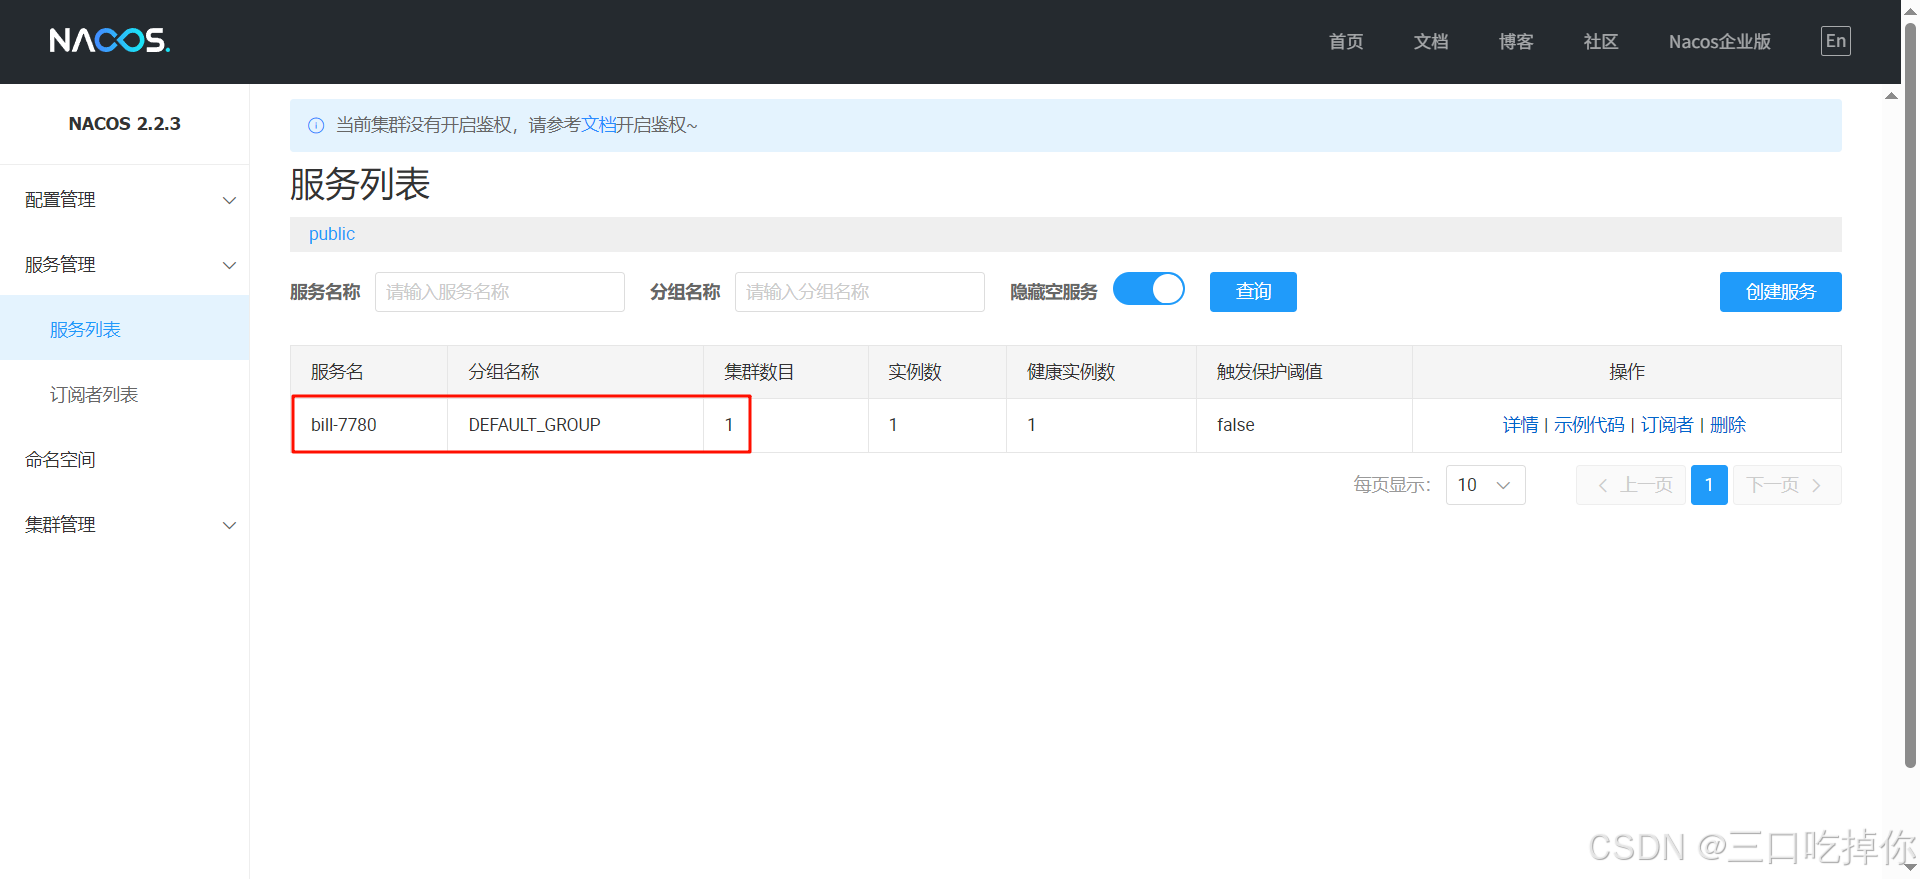Screen dimensions: 1920x879
Task: Focus the 服务名称 input field
Action: pyautogui.click(x=500, y=292)
